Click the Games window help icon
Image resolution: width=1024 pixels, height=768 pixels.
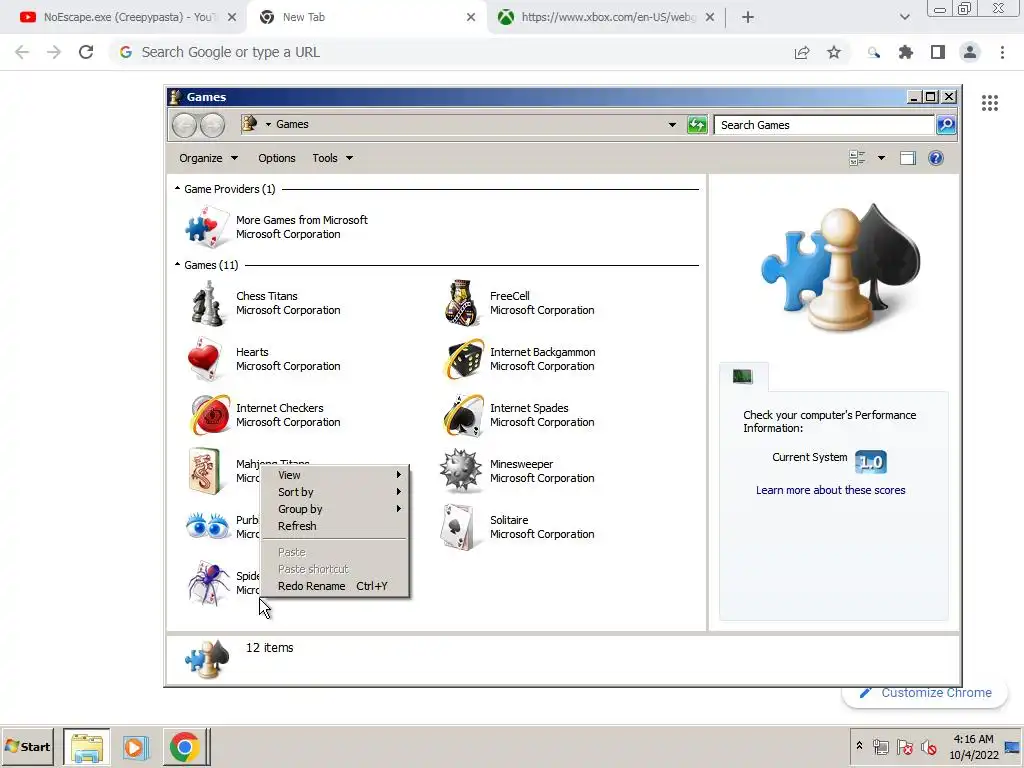(936, 158)
